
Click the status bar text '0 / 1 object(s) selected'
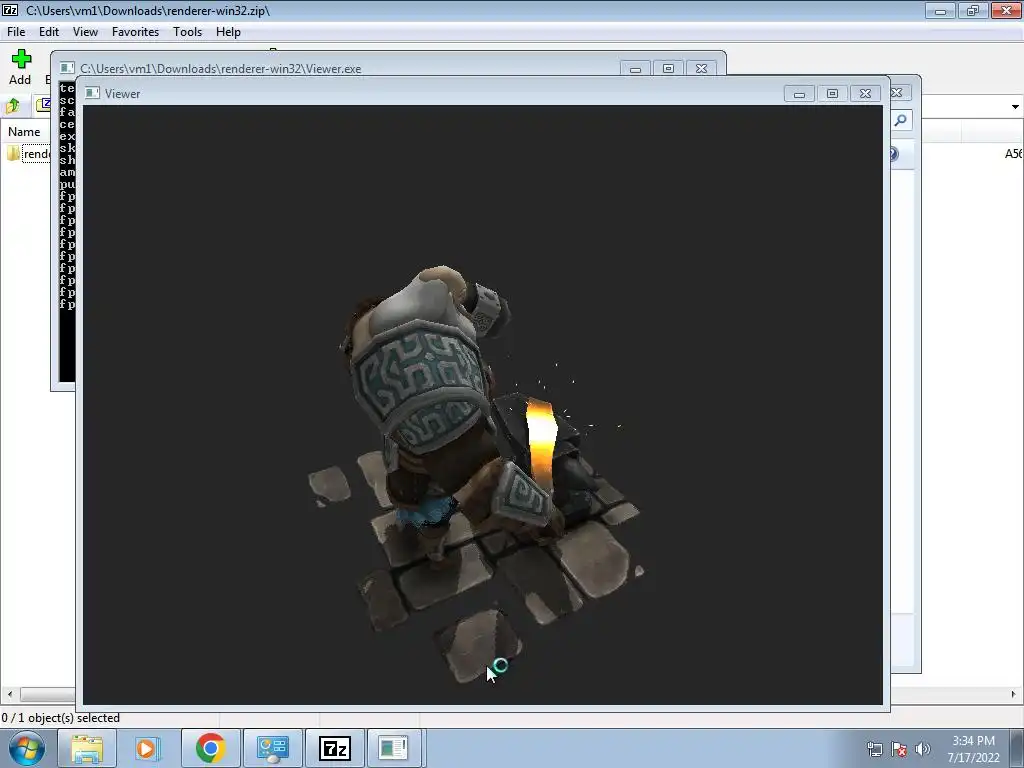click(61, 718)
